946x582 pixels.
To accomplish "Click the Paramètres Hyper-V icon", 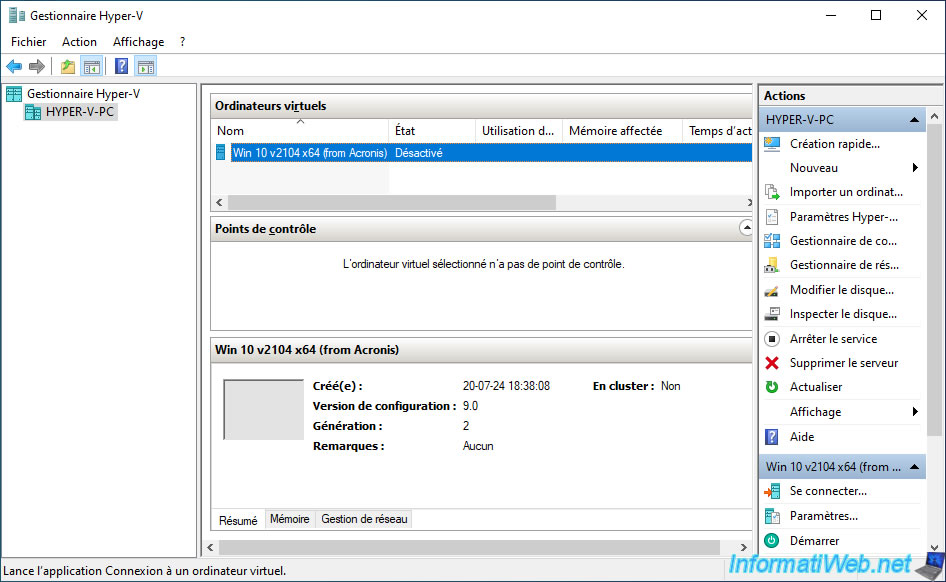I will (772, 217).
